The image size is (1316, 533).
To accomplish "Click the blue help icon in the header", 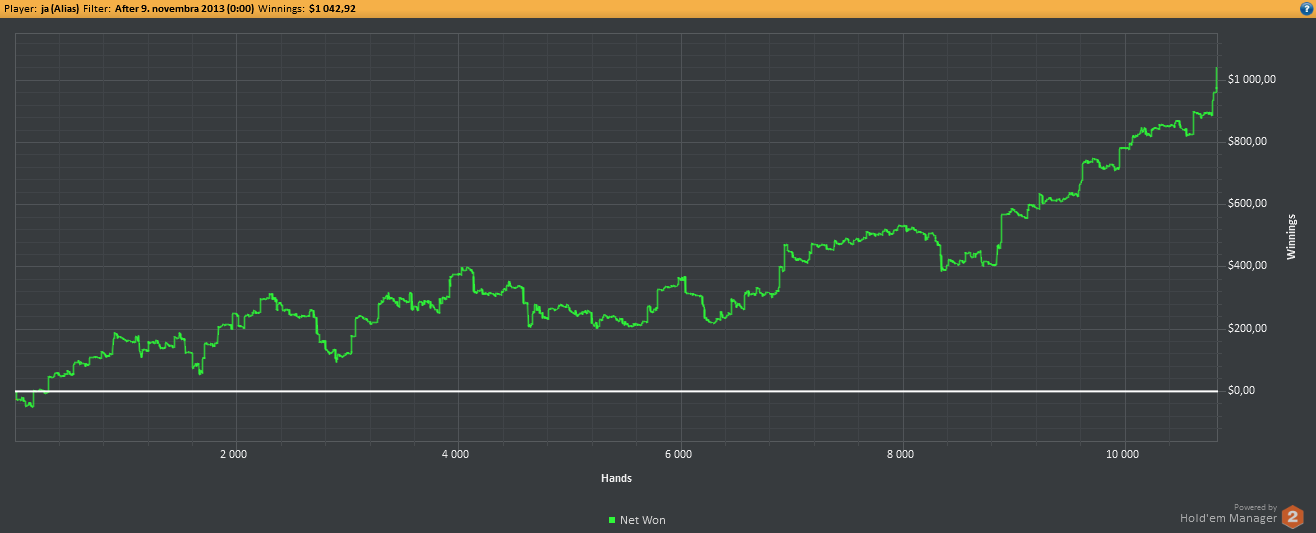I will (x=1306, y=8).
